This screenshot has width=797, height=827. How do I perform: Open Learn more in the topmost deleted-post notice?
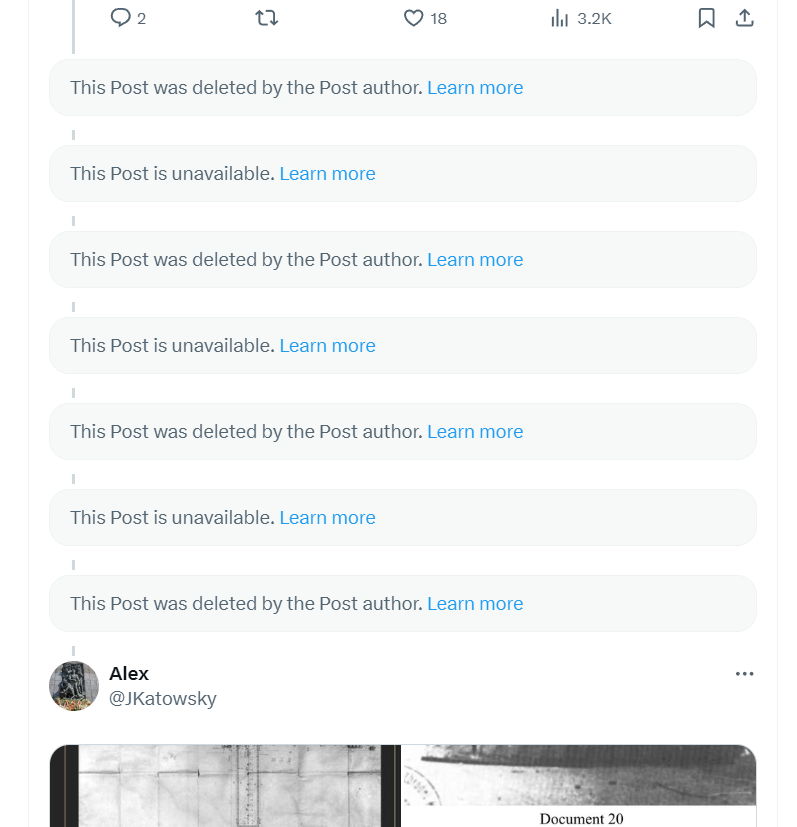pyautogui.click(x=475, y=88)
